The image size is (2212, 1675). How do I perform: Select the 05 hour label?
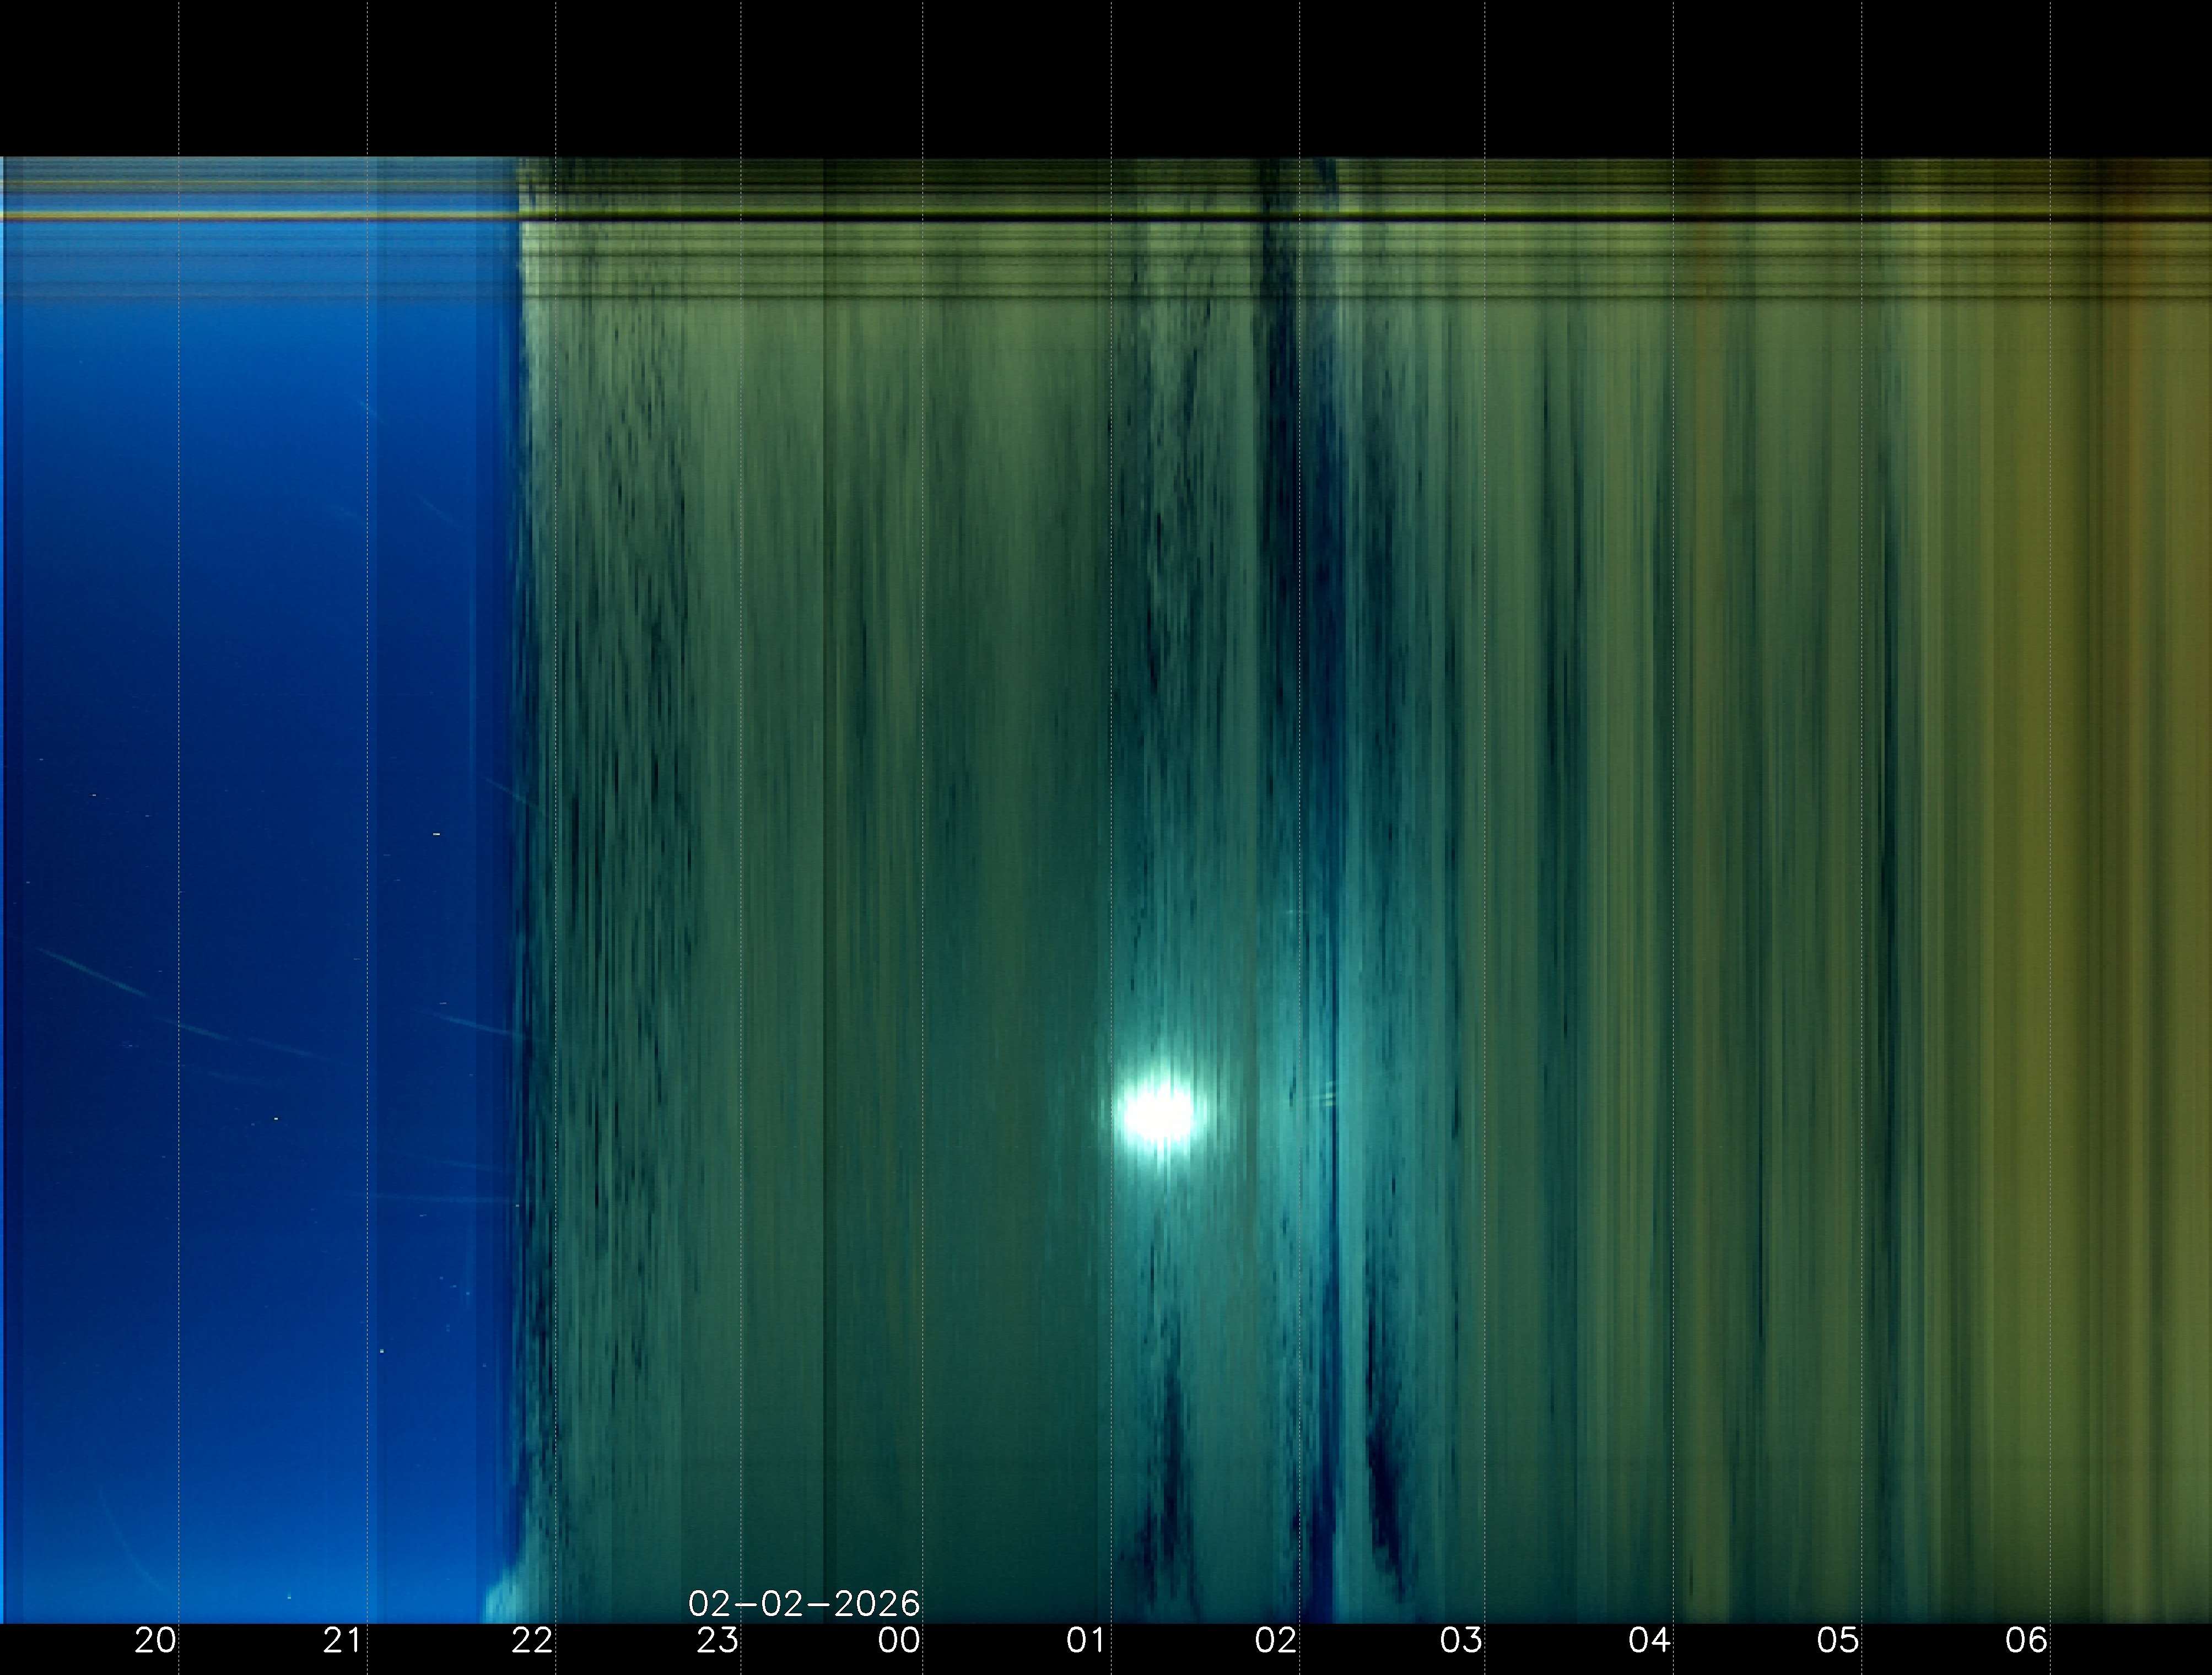click(1837, 1641)
